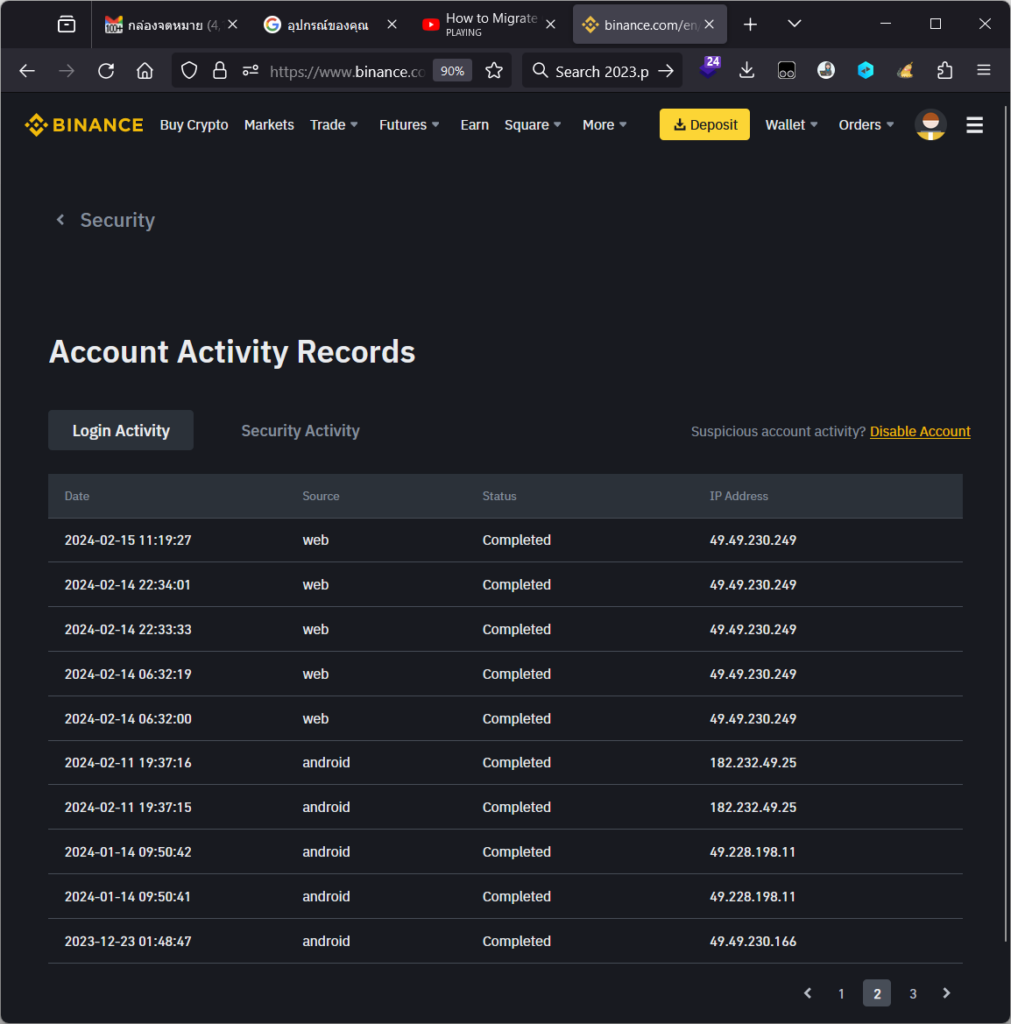Screen dimensions: 1011x1024
Task: Open the user profile avatar
Action: [930, 125]
